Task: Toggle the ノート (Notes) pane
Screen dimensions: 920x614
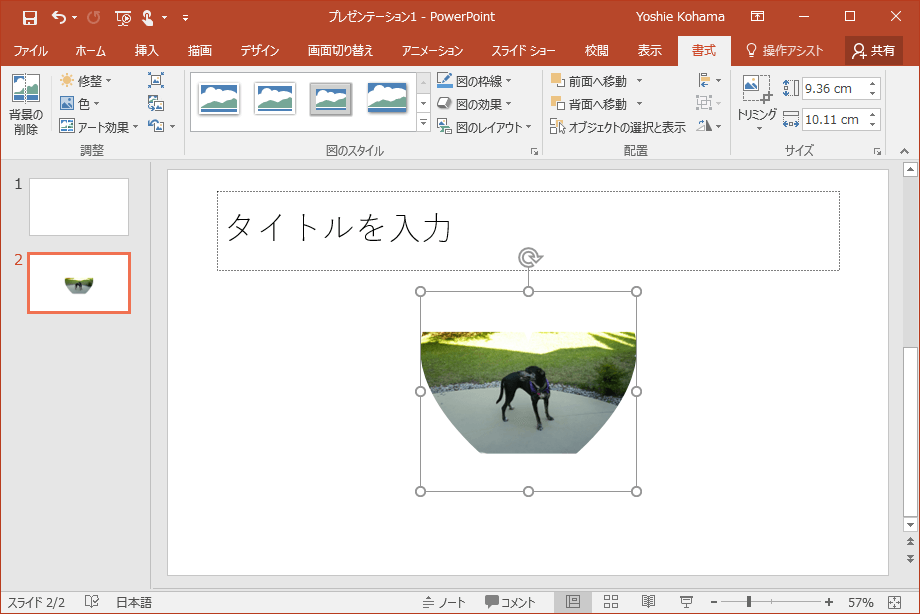Action: click(x=444, y=602)
